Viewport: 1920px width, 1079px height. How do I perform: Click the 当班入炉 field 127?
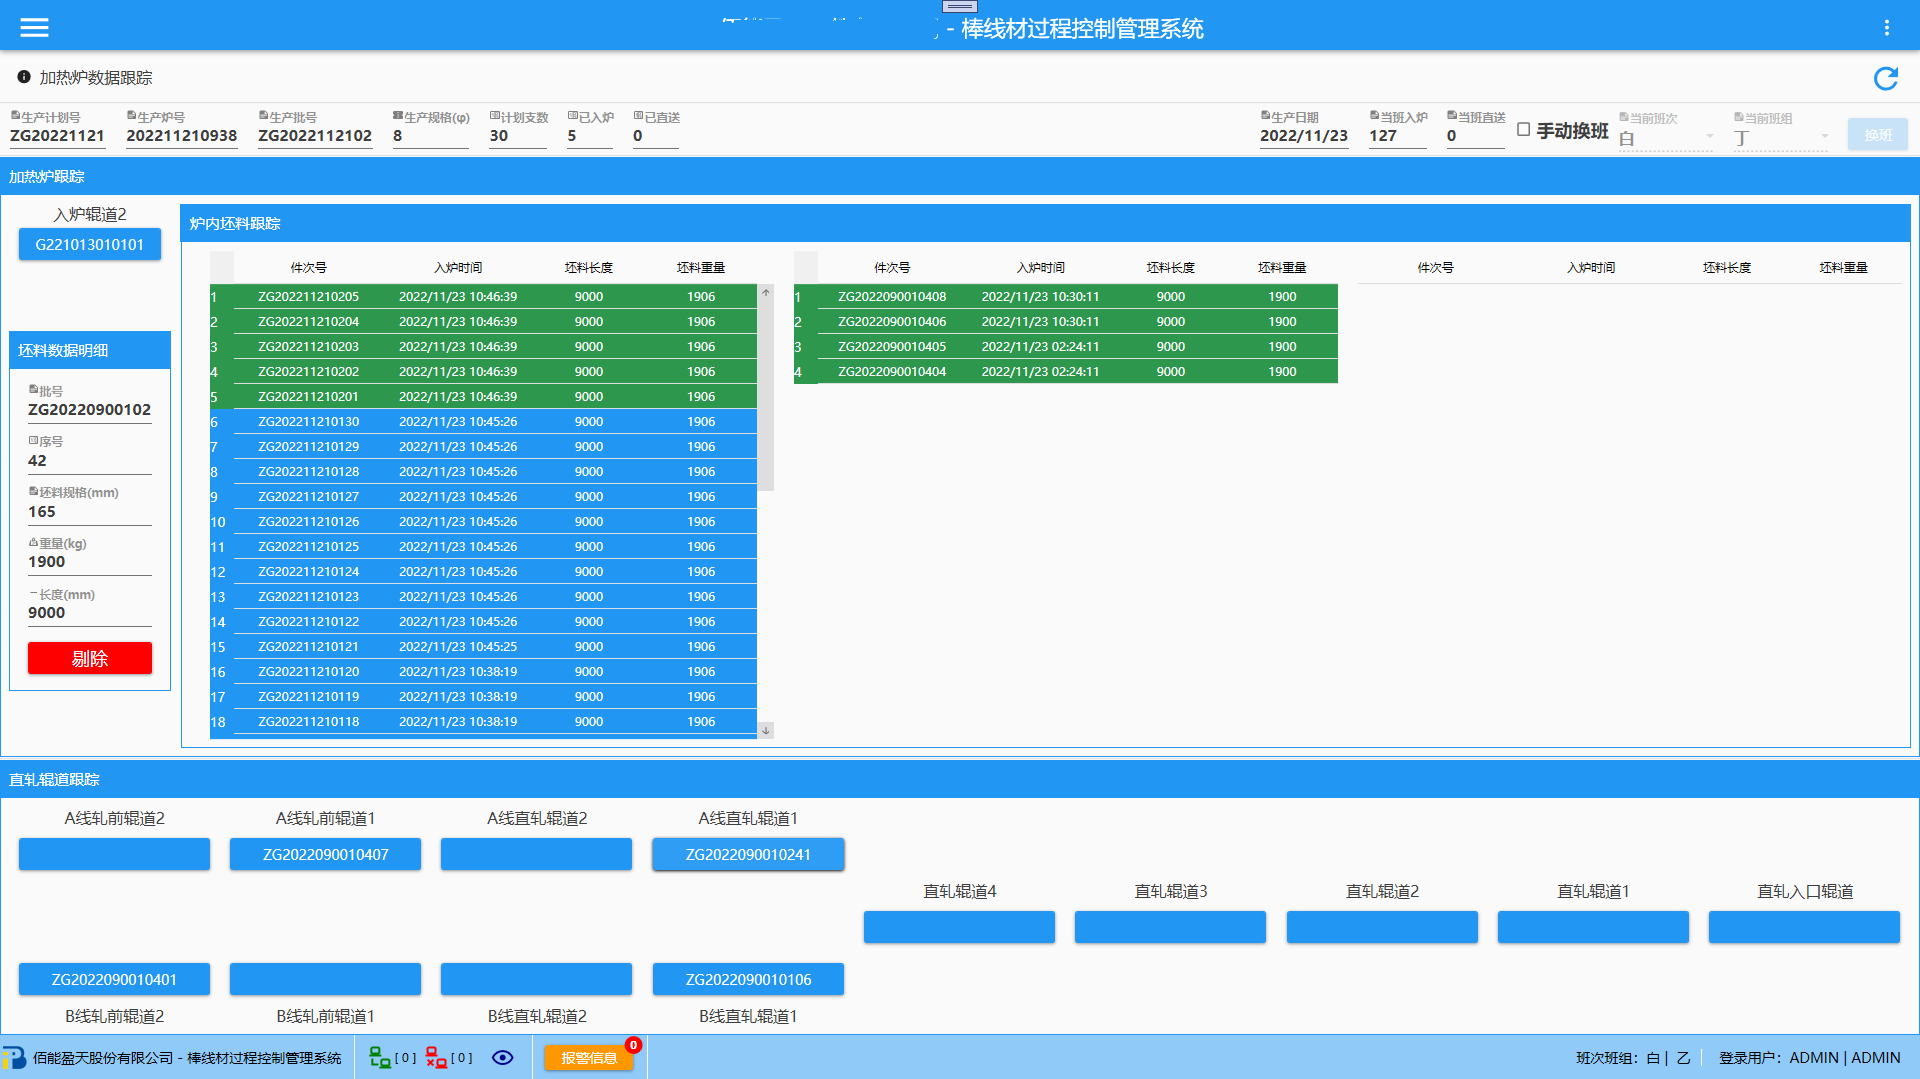(1397, 136)
